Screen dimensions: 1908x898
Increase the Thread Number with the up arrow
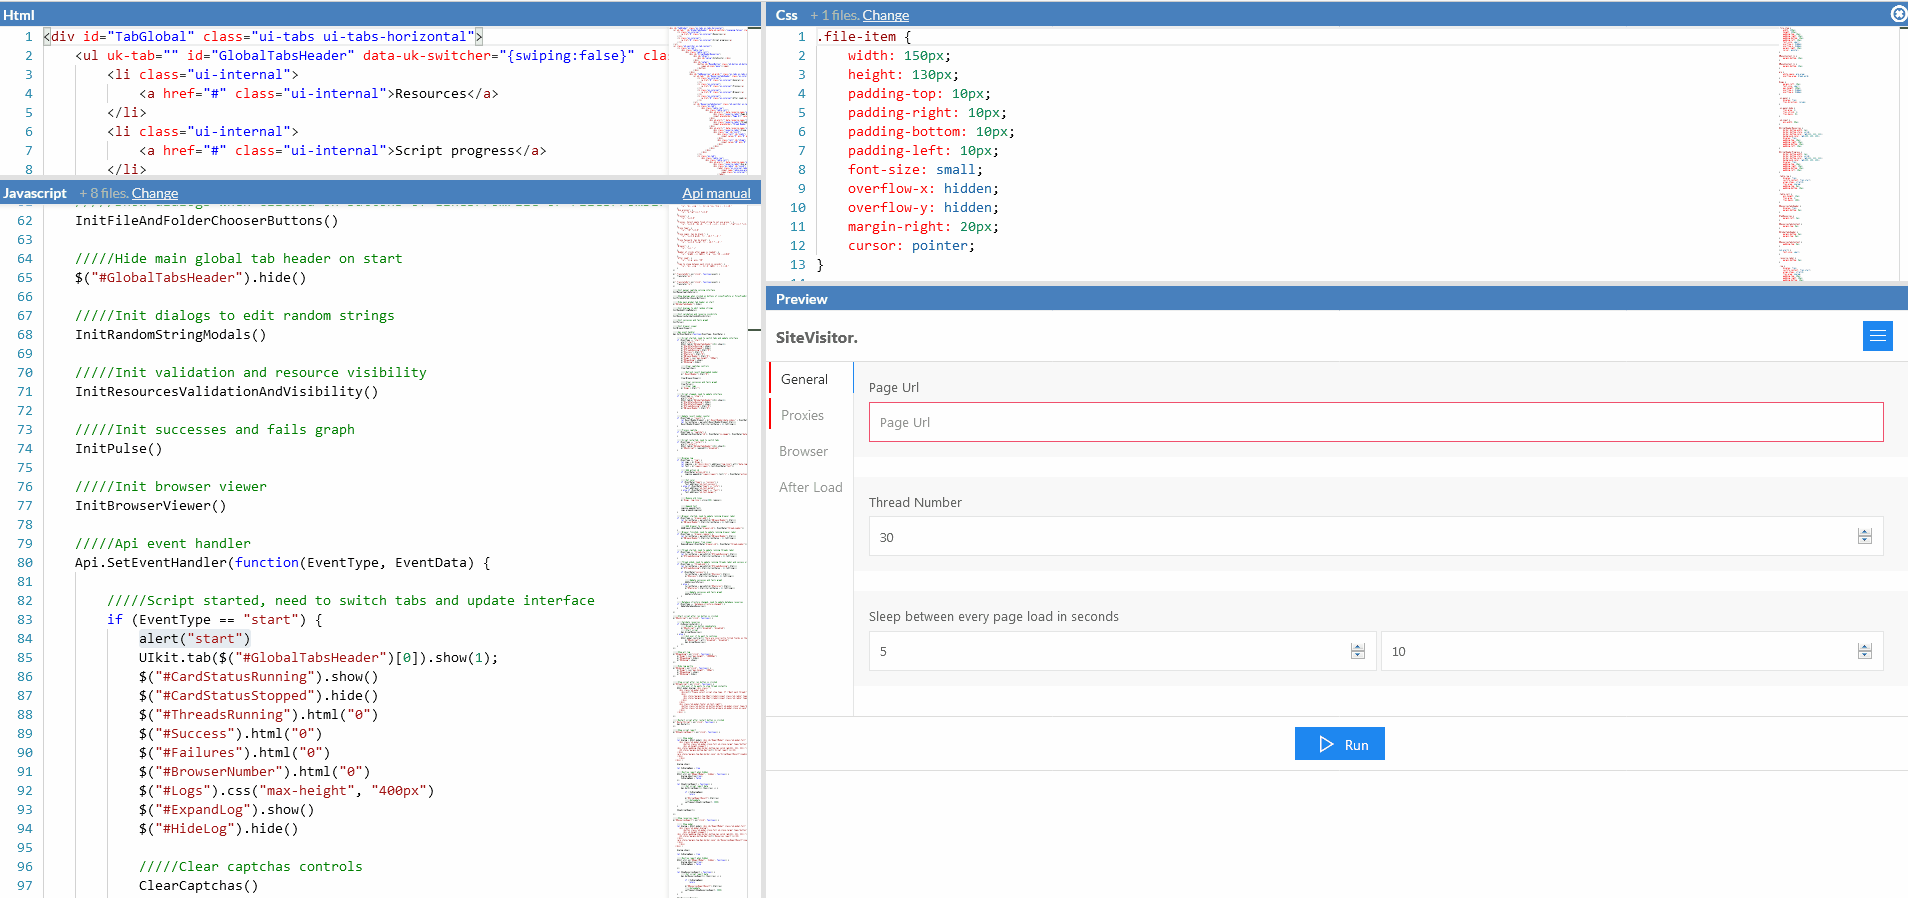[x=1864, y=532]
